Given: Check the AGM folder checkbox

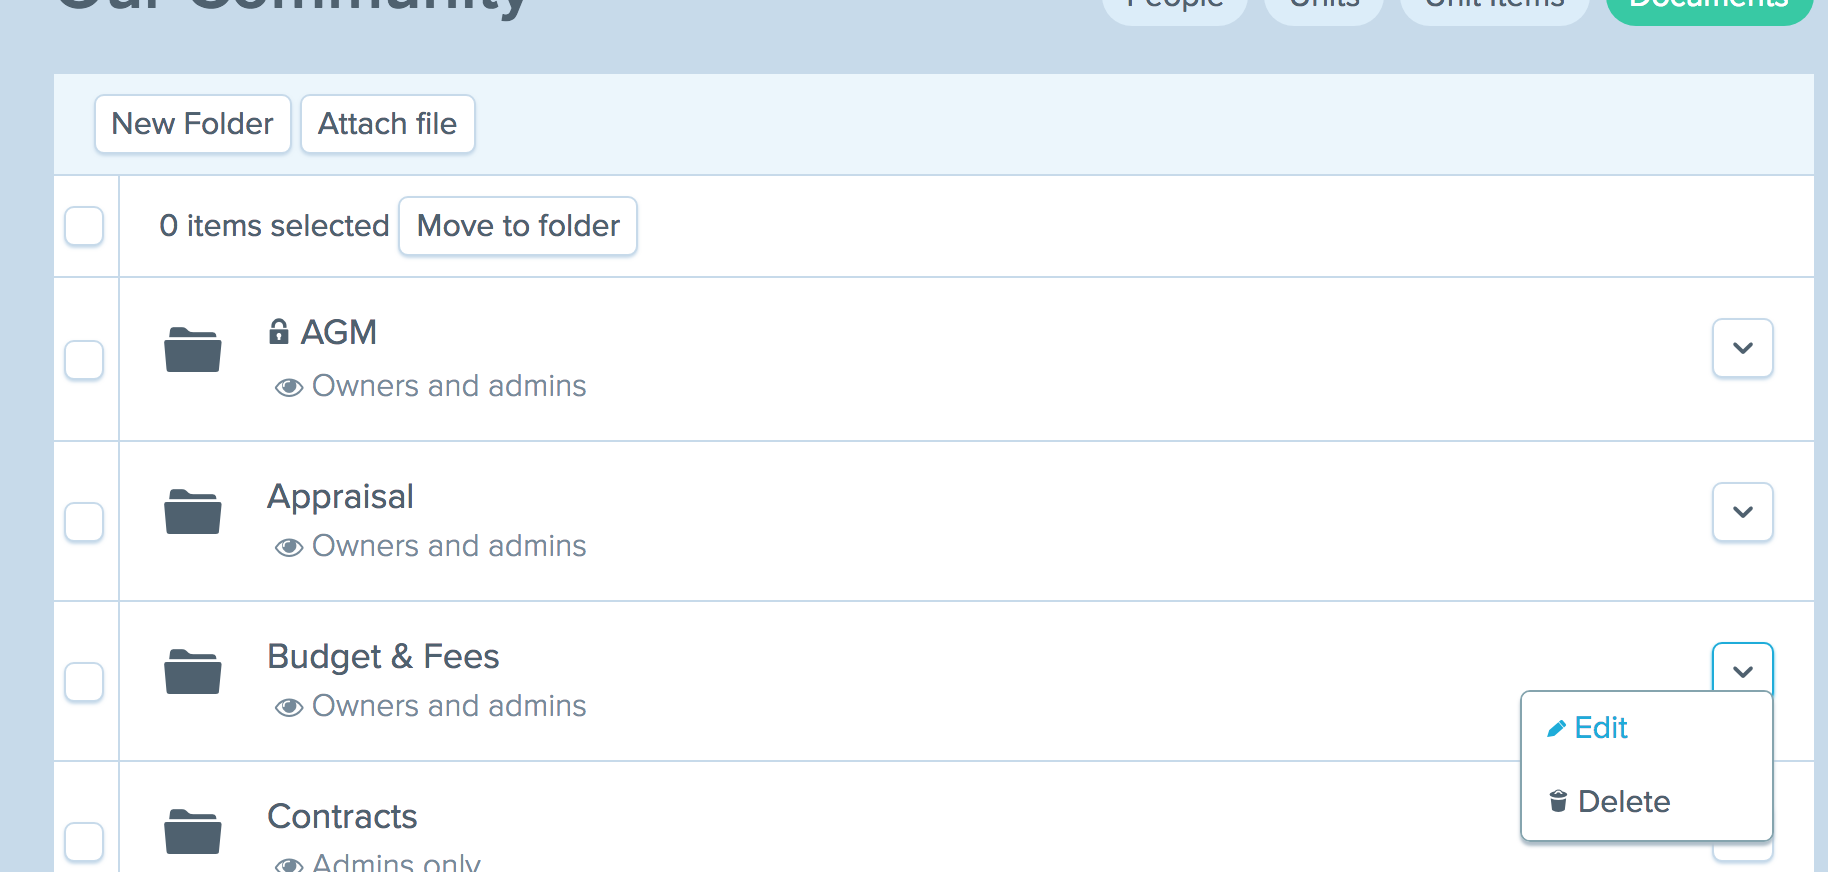Looking at the screenshot, I should [x=84, y=360].
